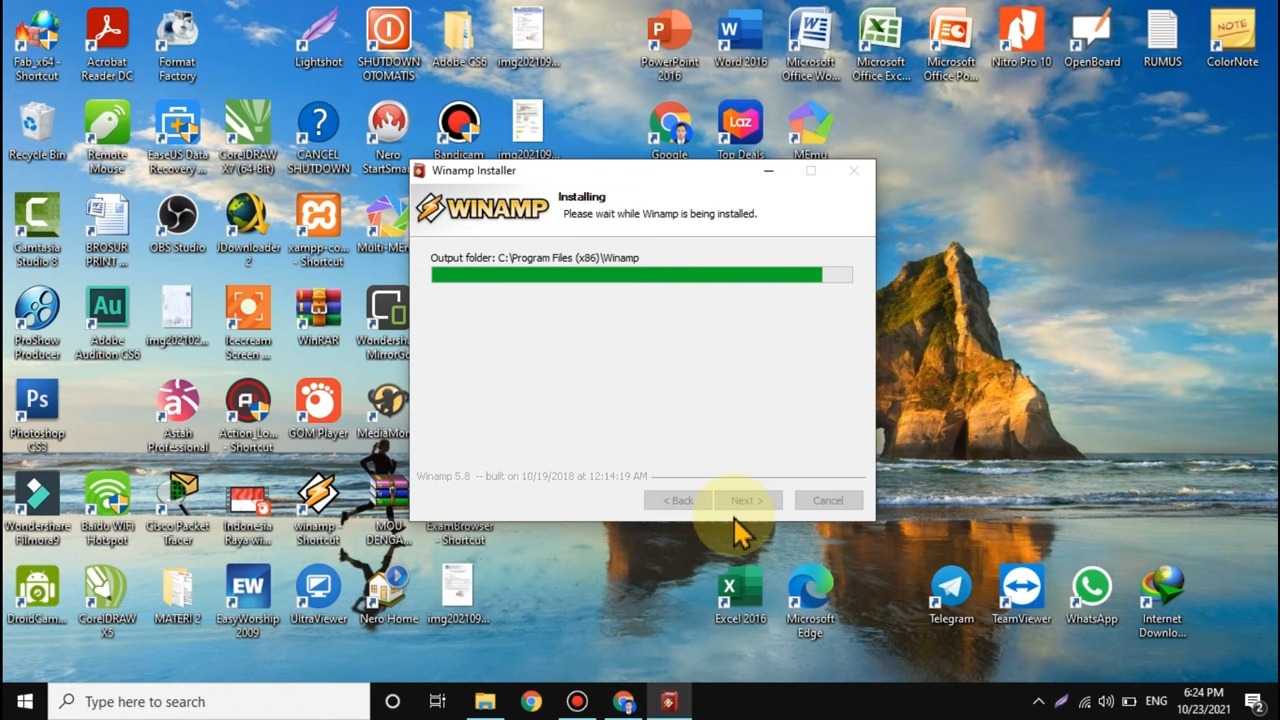Launch WinRAR desktop icon

pyautogui.click(x=318, y=317)
